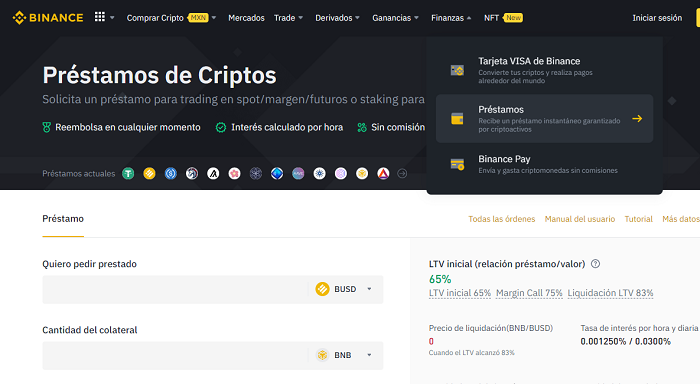
Task: Select the blue diamond coin icon
Action: [x=277, y=173]
